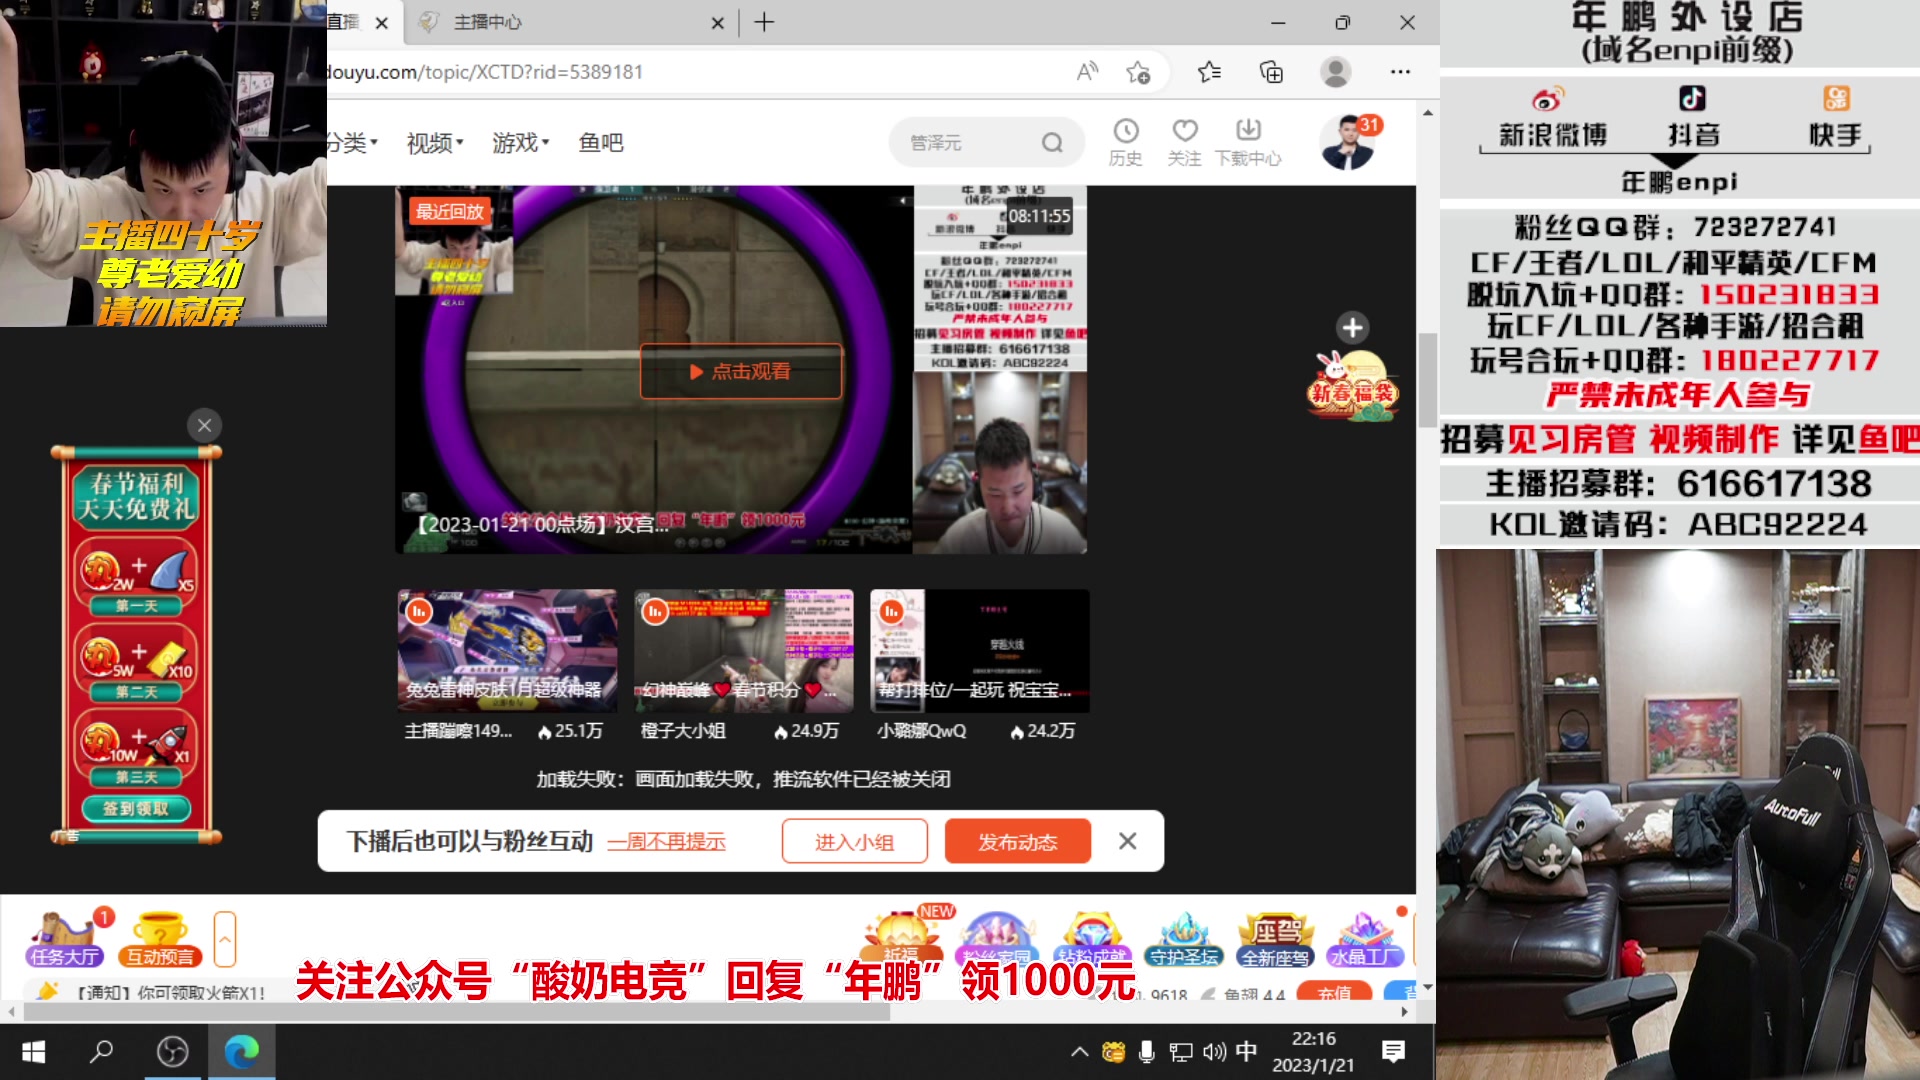Click the 进入小组 button
The image size is (1920, 1080).
(854, 842)
